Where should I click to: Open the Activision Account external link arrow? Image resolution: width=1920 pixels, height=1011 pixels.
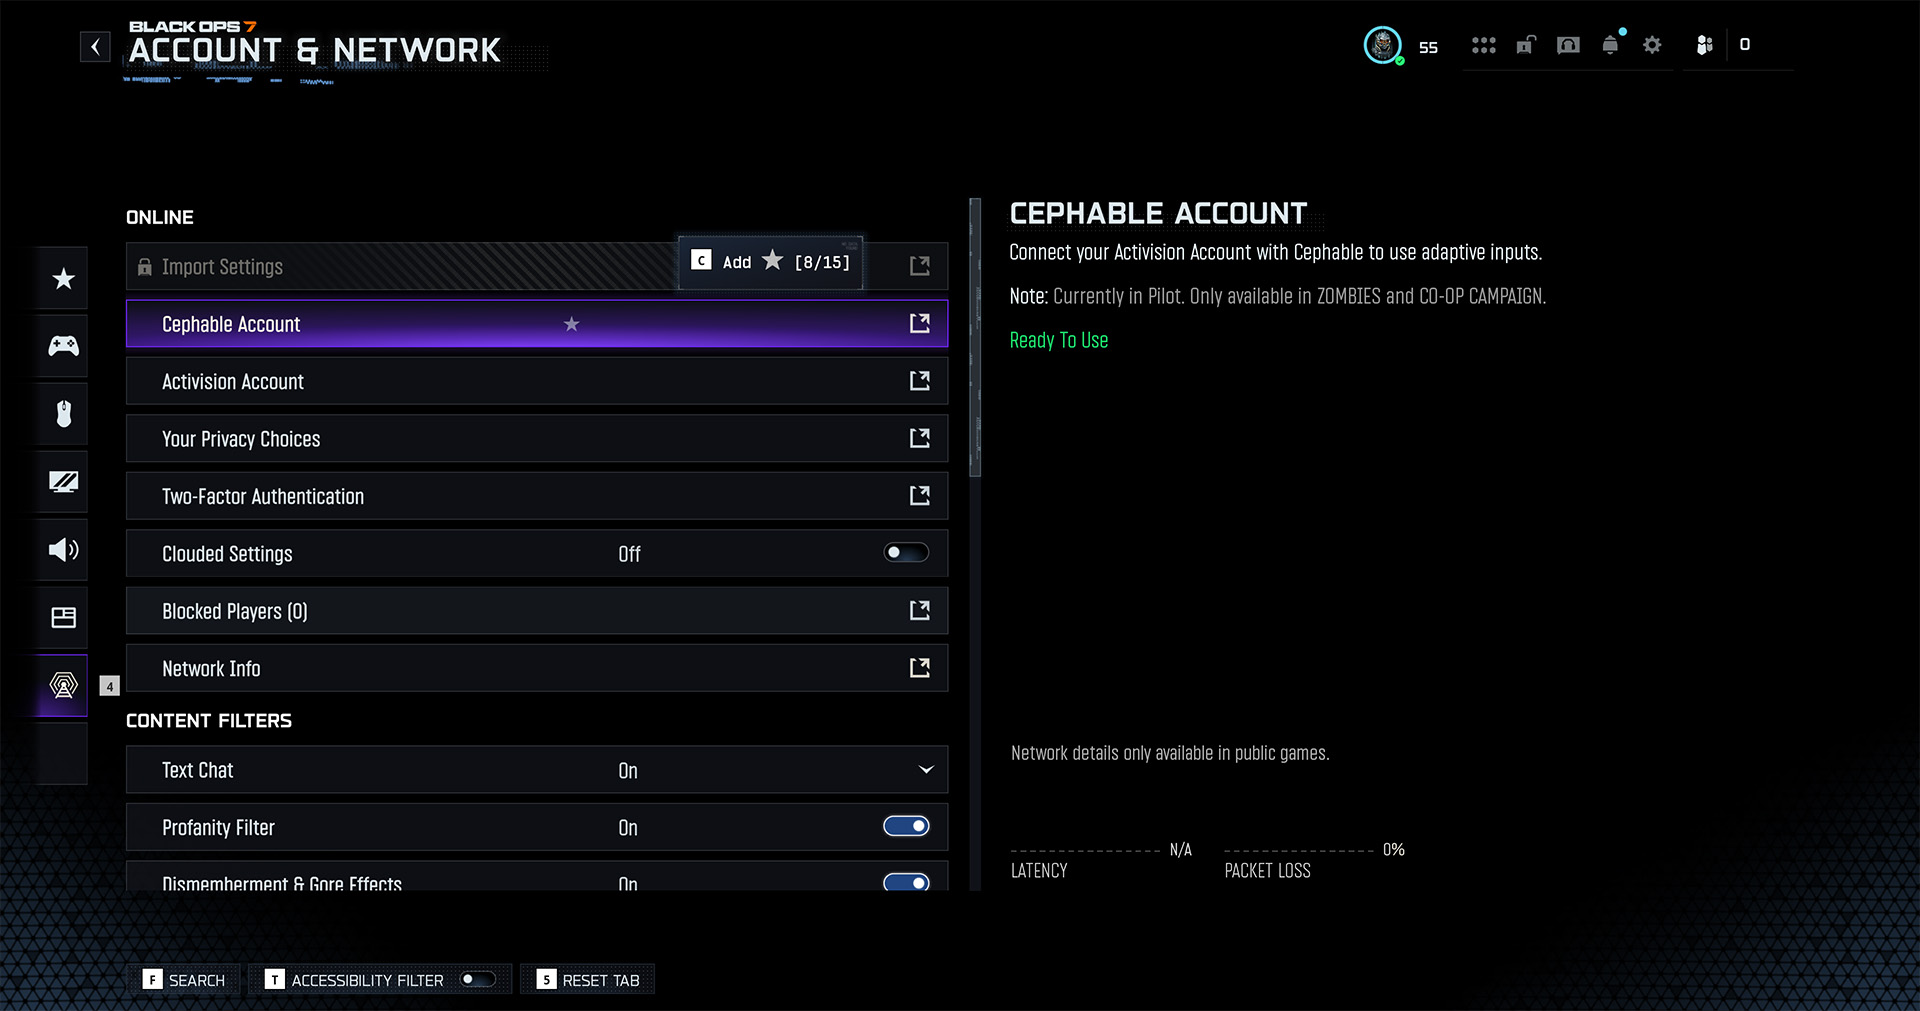[919, 381]
